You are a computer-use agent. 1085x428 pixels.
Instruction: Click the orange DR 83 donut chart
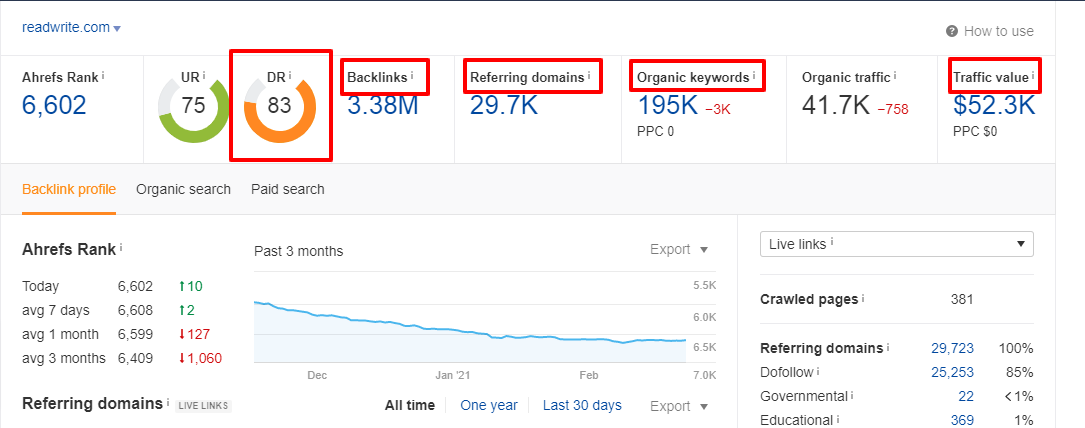click(x=280, y=106)
